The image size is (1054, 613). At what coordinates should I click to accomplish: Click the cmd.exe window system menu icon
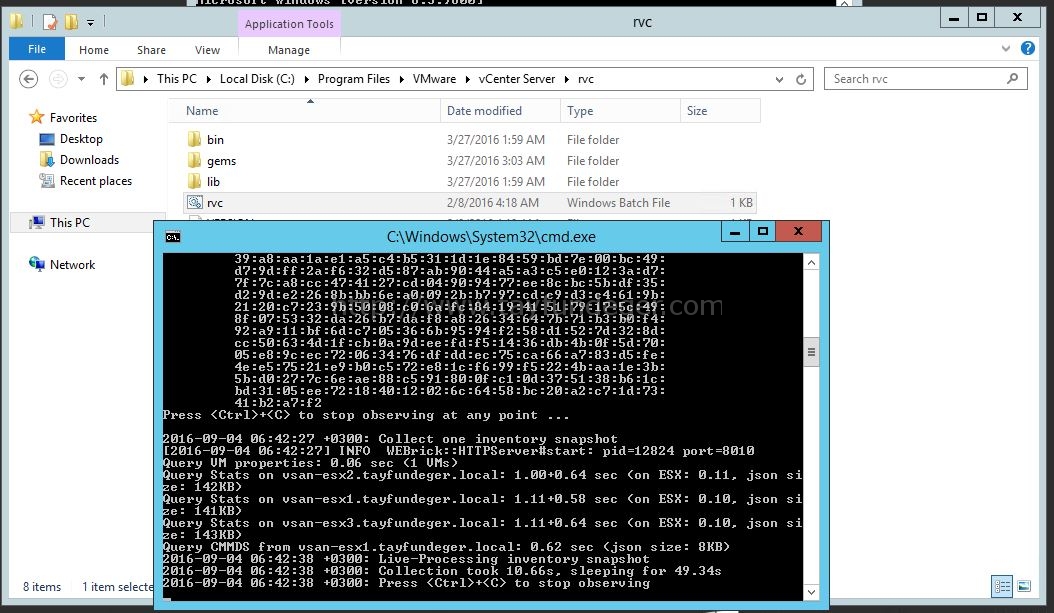point(173,237)
